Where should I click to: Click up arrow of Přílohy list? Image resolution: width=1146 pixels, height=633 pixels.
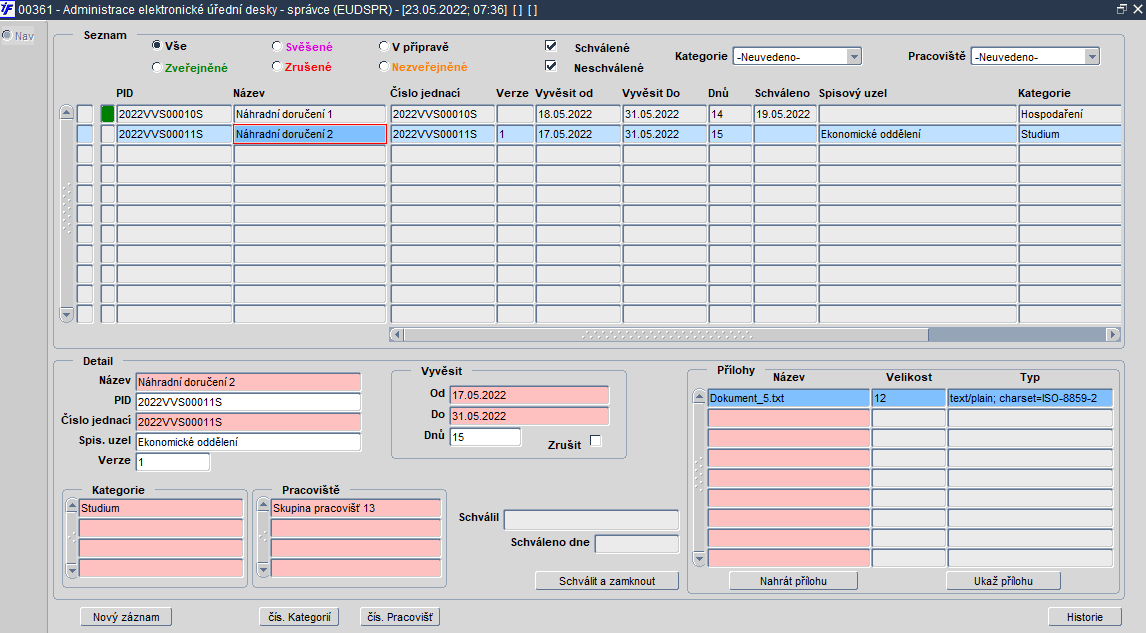pos(699,398)
